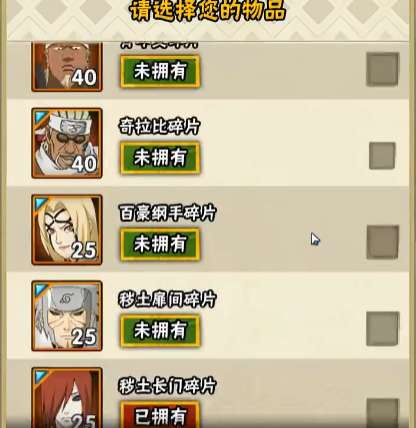Tap the 秽土扉间 character portrait icon
The height and width of the screenshot is (428, 416).
(x=67, y=316)
